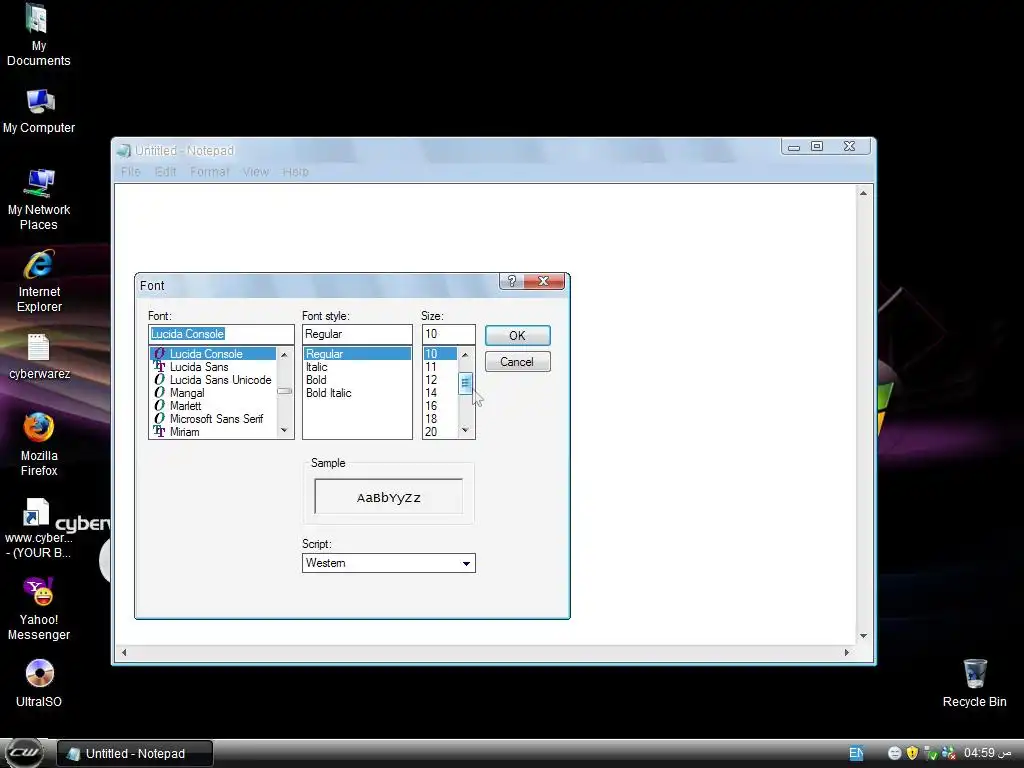Image resolution: width=1024 pixels, height=768 pixels.
Task: Click Notepad vertical scroll-down arrow
Action: coord(863,635)
